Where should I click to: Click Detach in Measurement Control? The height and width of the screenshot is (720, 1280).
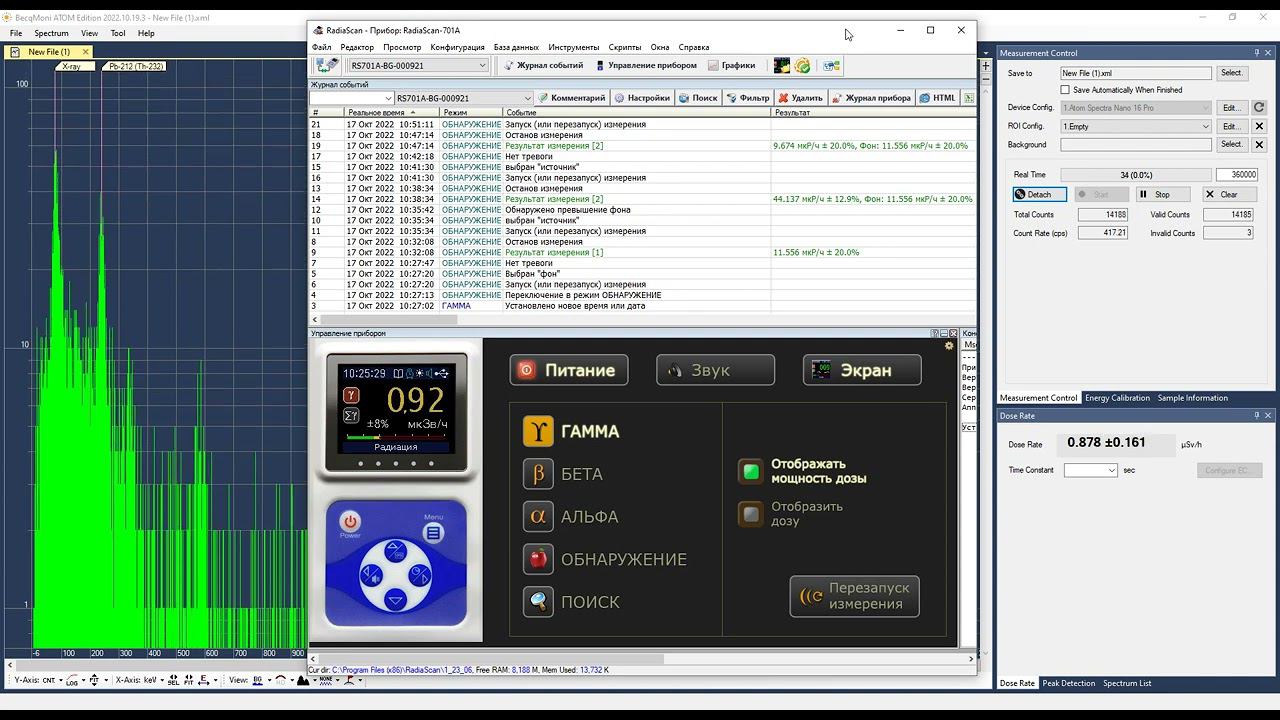point(1039,194)
